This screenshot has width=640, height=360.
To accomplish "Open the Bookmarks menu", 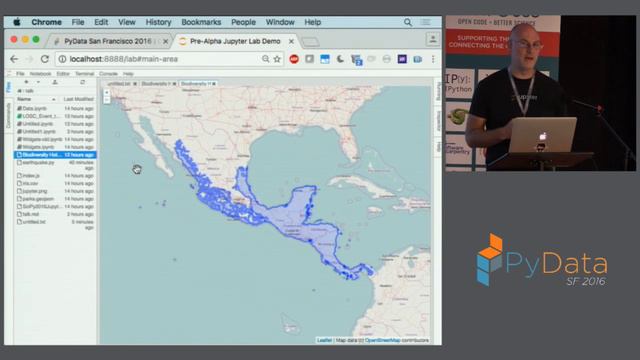I will tap(201, 22).
